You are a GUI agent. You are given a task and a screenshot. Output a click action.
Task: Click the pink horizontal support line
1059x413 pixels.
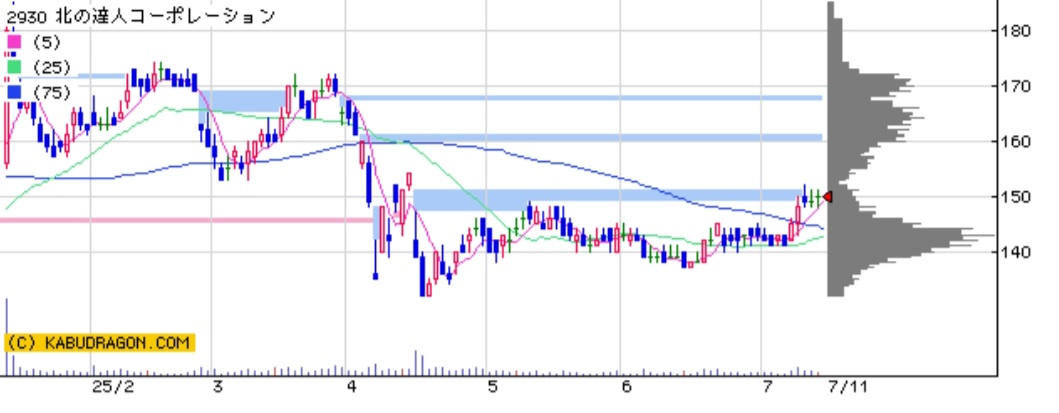click(187, 220)
